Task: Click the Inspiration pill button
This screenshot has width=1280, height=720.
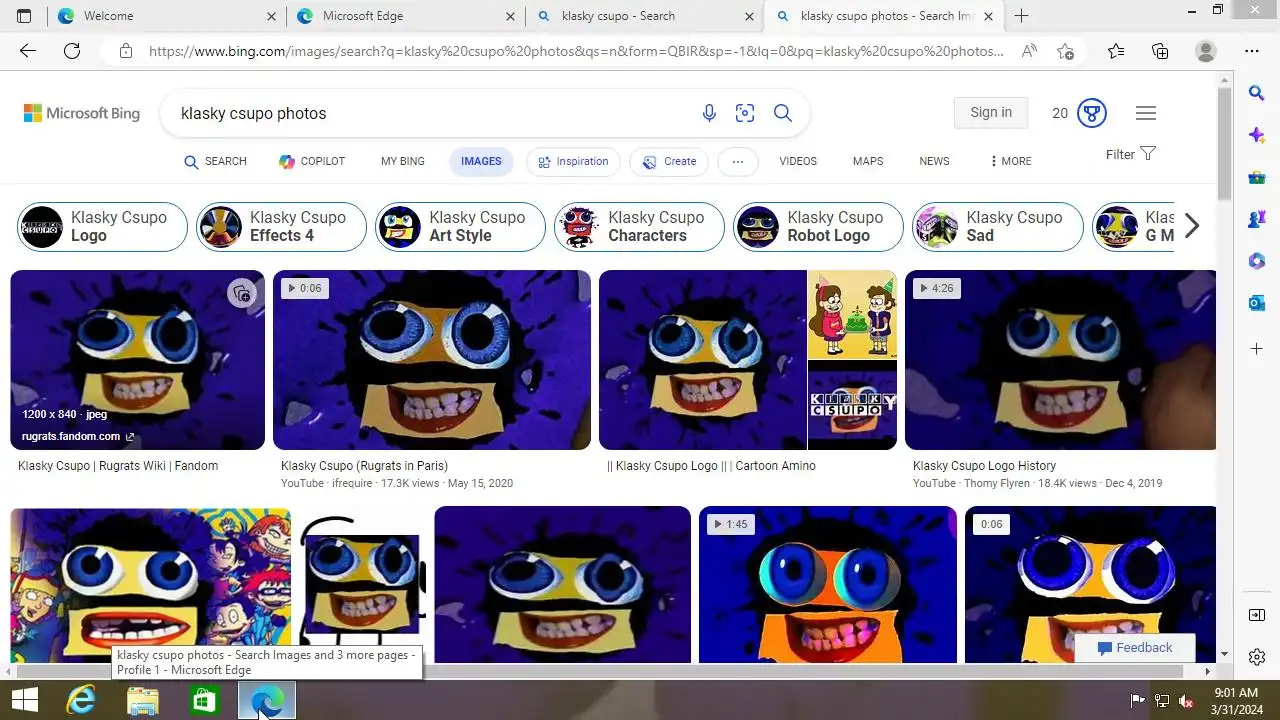Action: click(x=574, y=161)
